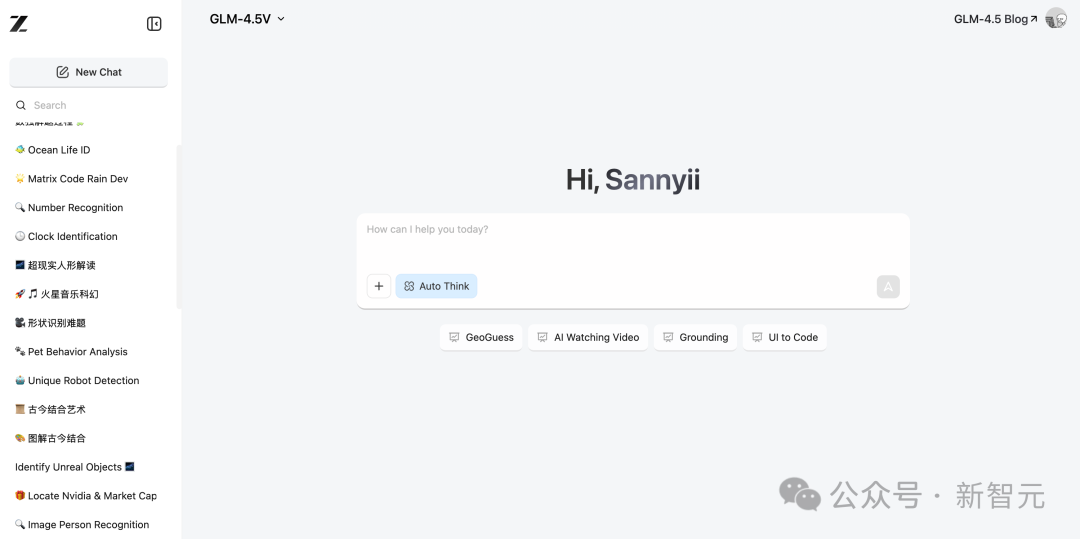Collapse the sidebar with the panel icon

click(154, 24)
